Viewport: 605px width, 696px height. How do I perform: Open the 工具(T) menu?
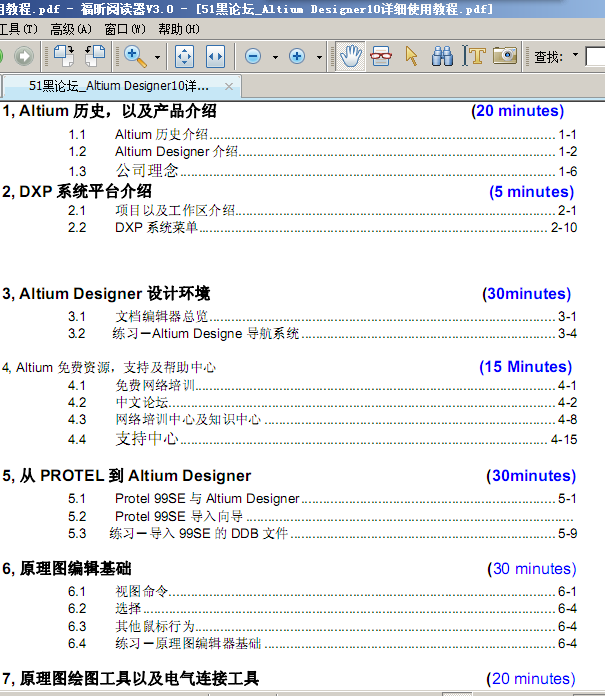19,29
